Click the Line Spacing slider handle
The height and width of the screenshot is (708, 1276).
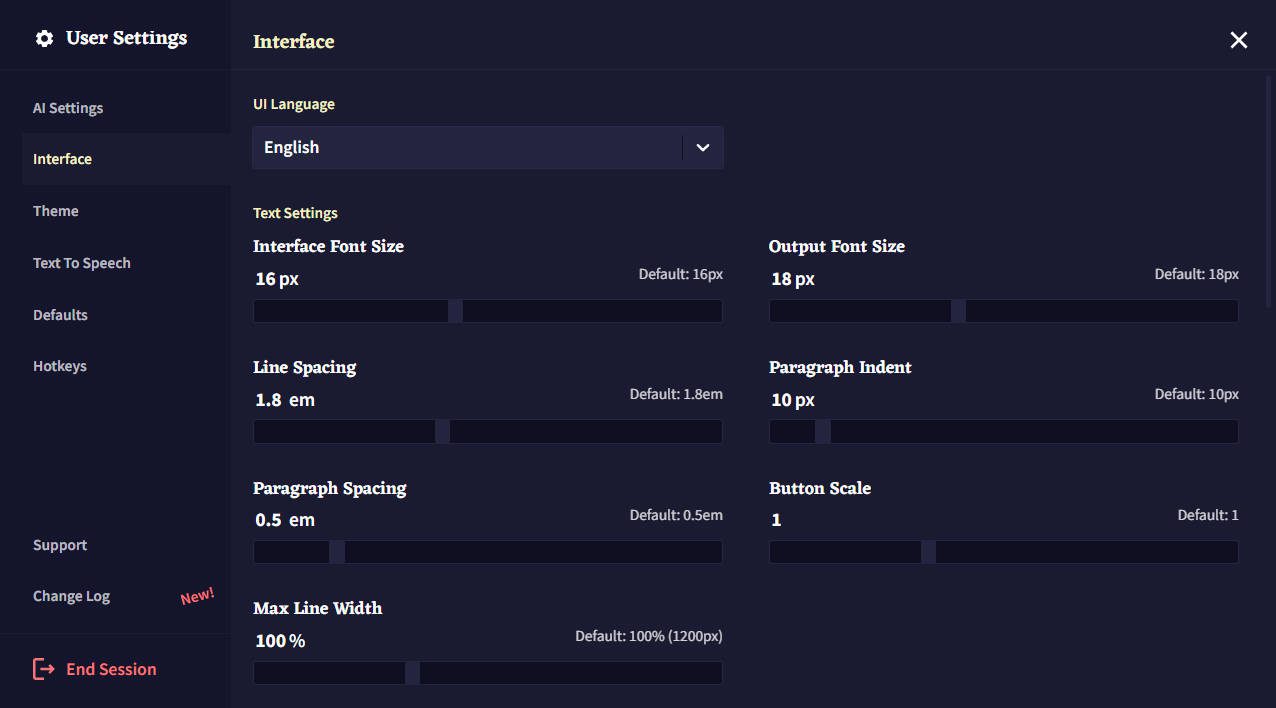coord(442,431)
